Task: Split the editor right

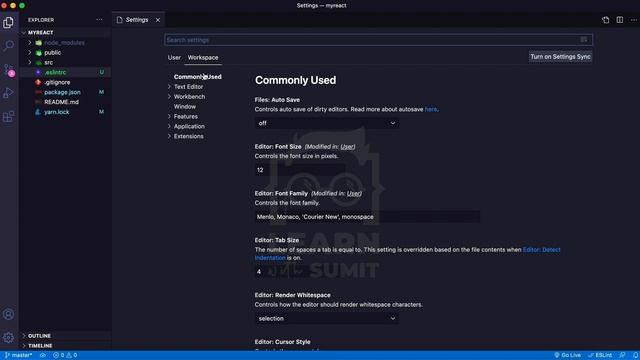Action: tap(620, 20)
